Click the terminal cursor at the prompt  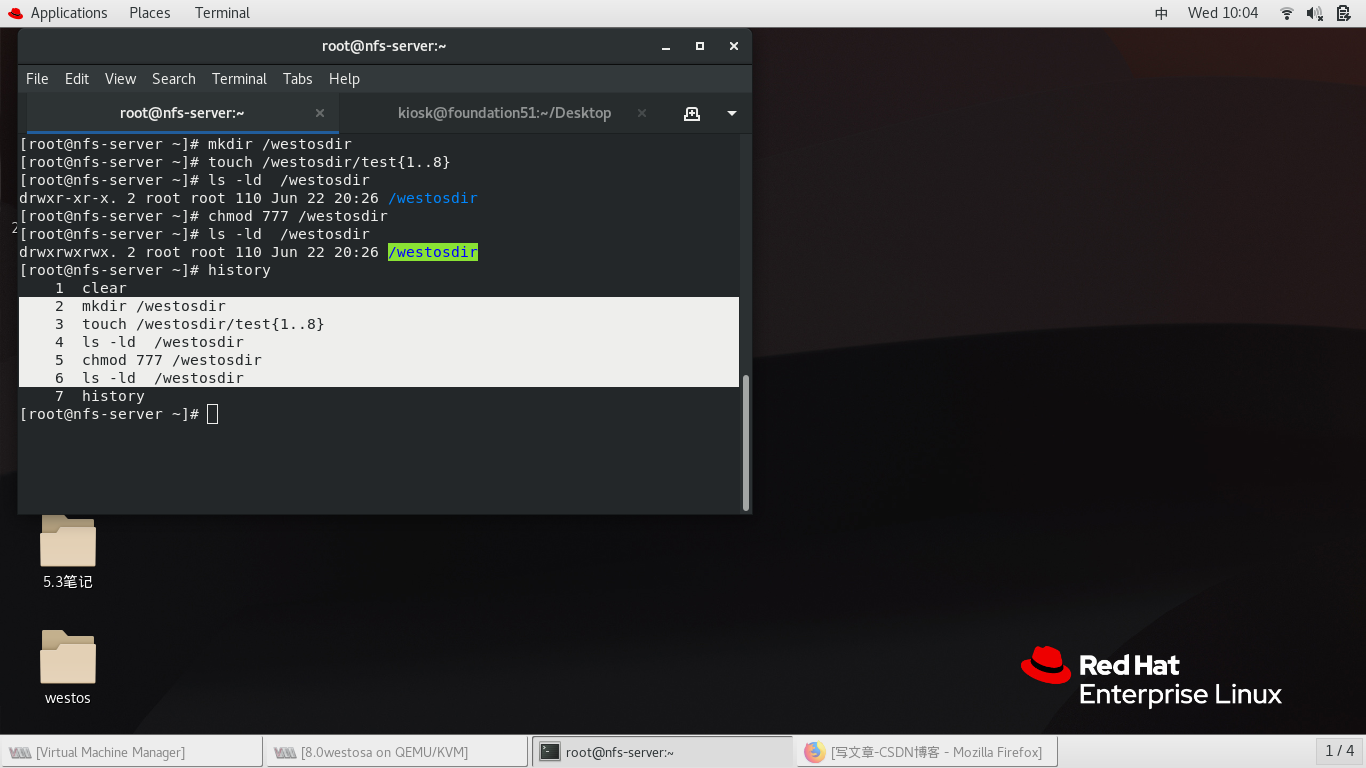pos(212,414)
